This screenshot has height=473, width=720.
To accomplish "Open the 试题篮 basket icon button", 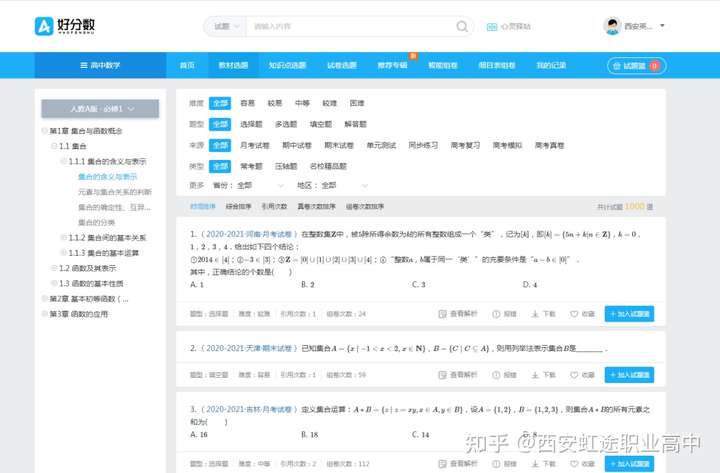I will click(x=617, y=66).
